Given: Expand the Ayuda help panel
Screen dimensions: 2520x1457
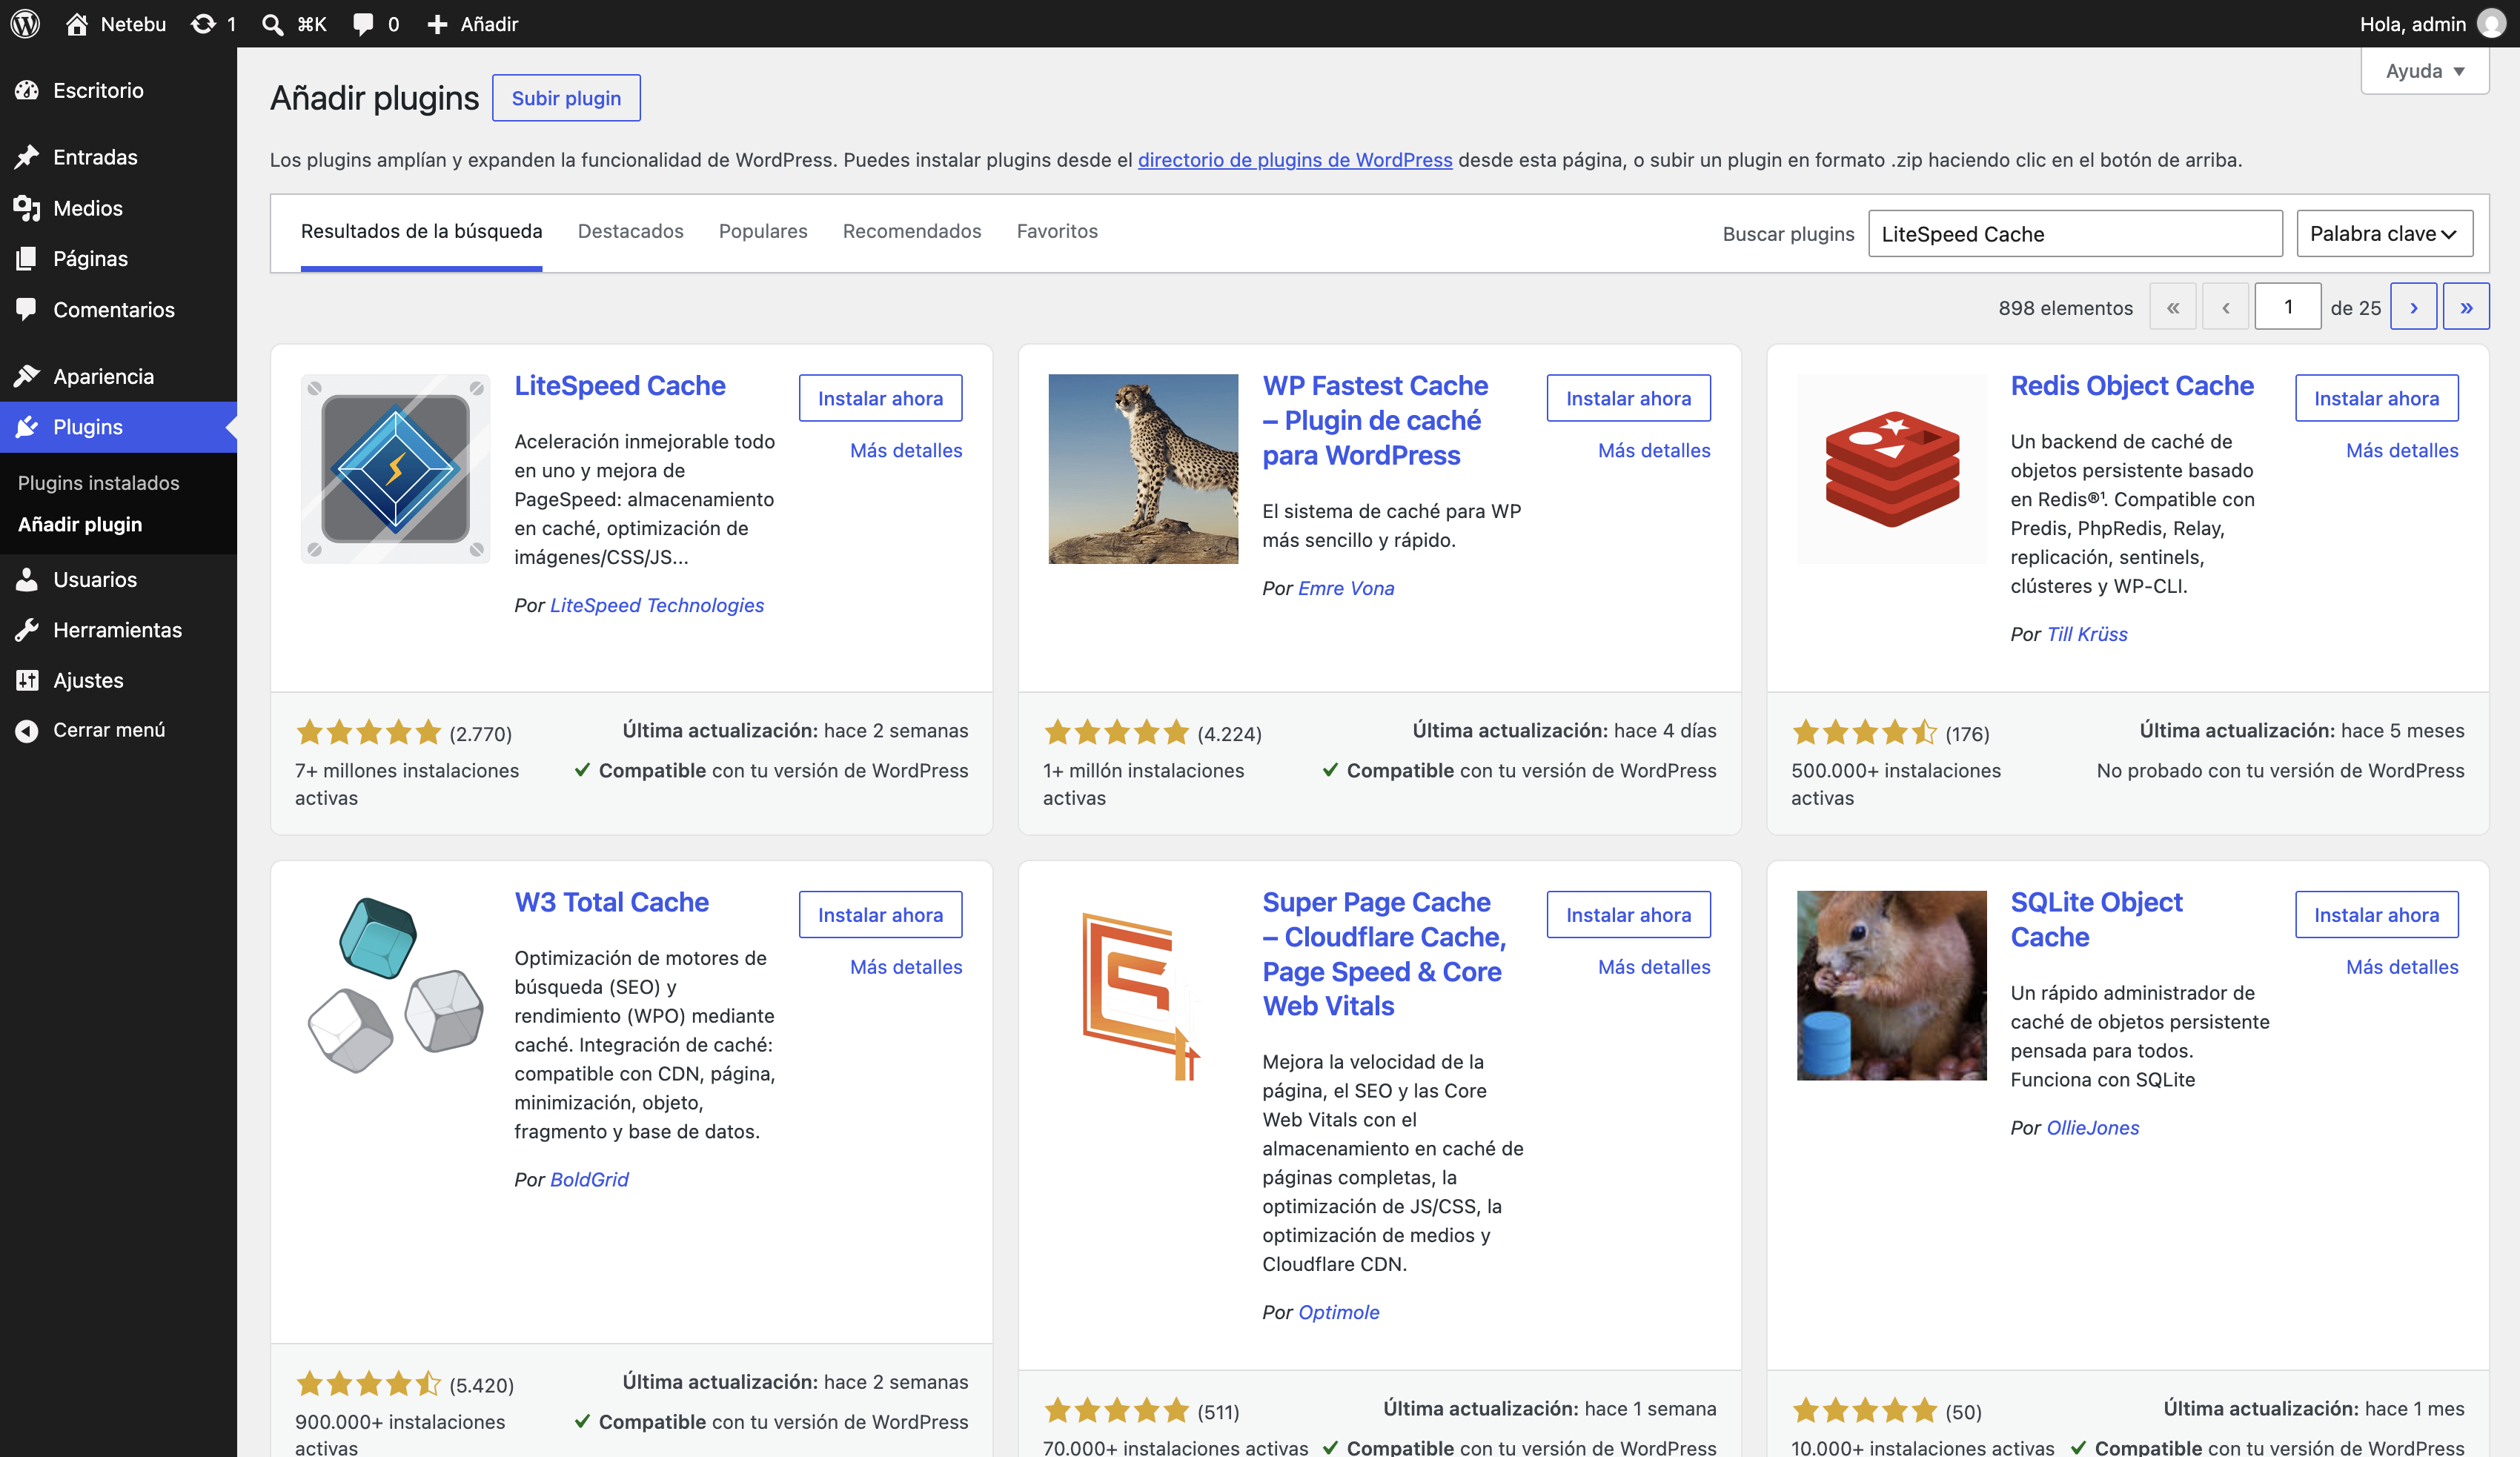Looking at the screenshot, I should click(2425, 71).
